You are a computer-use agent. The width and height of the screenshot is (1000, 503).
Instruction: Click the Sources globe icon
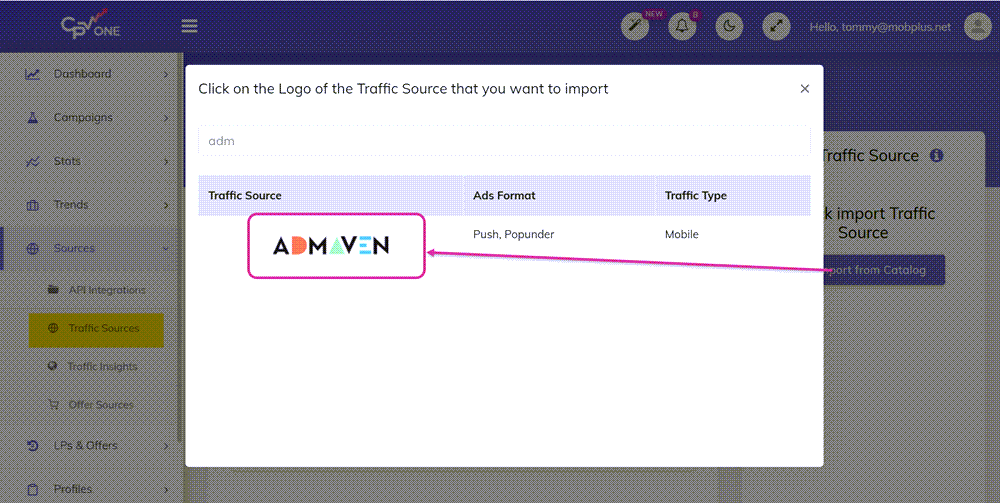(33, 249)
